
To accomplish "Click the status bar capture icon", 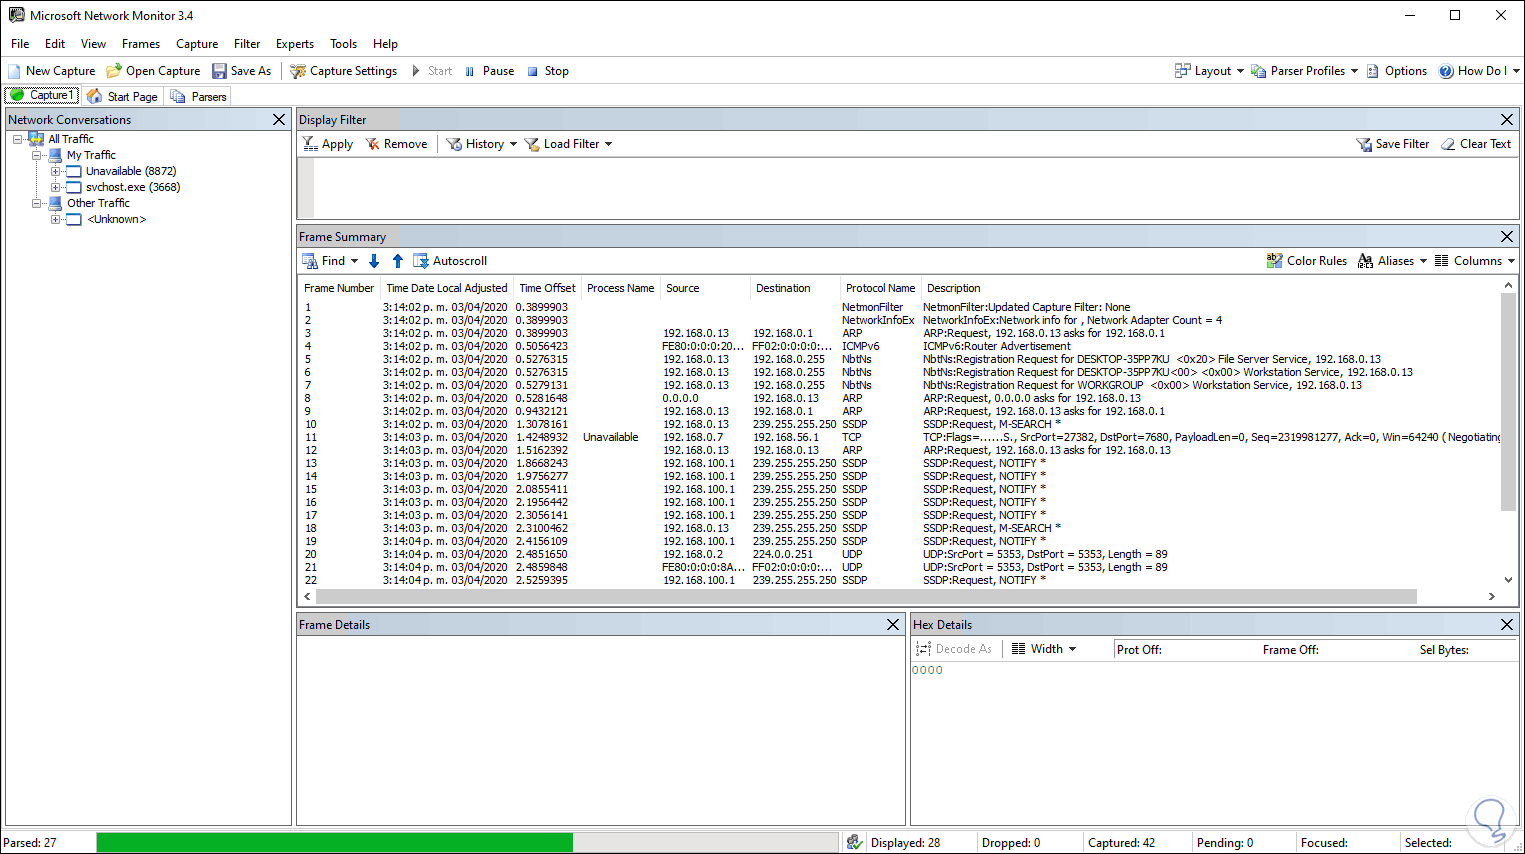I will 854,843.
